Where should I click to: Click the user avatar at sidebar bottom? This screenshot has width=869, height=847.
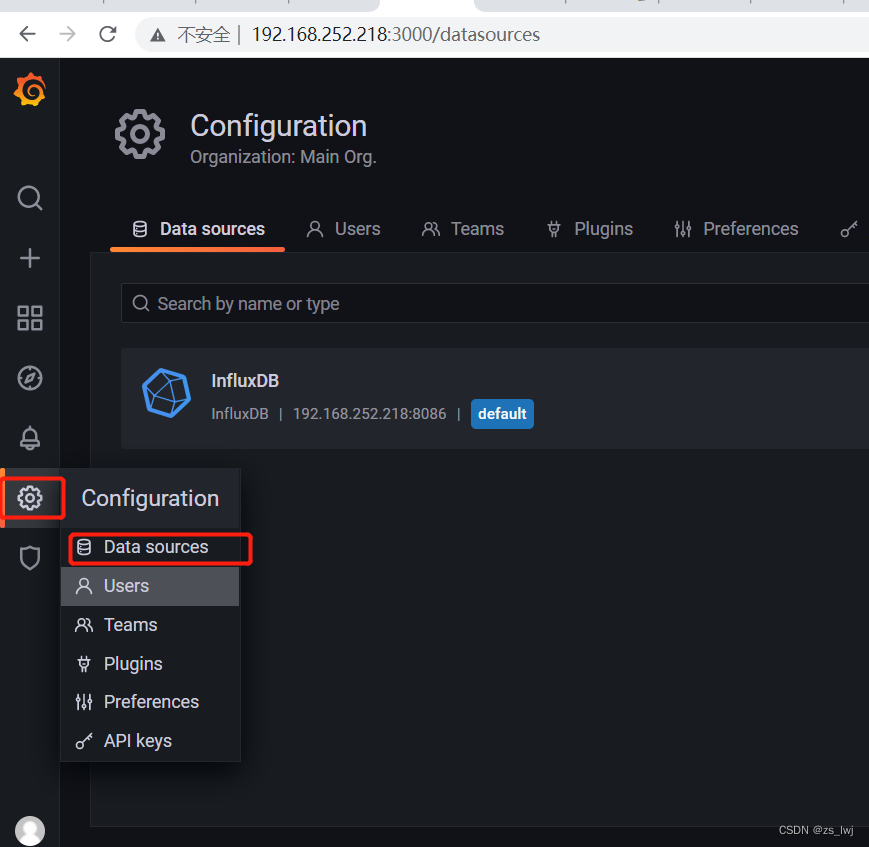30,830
